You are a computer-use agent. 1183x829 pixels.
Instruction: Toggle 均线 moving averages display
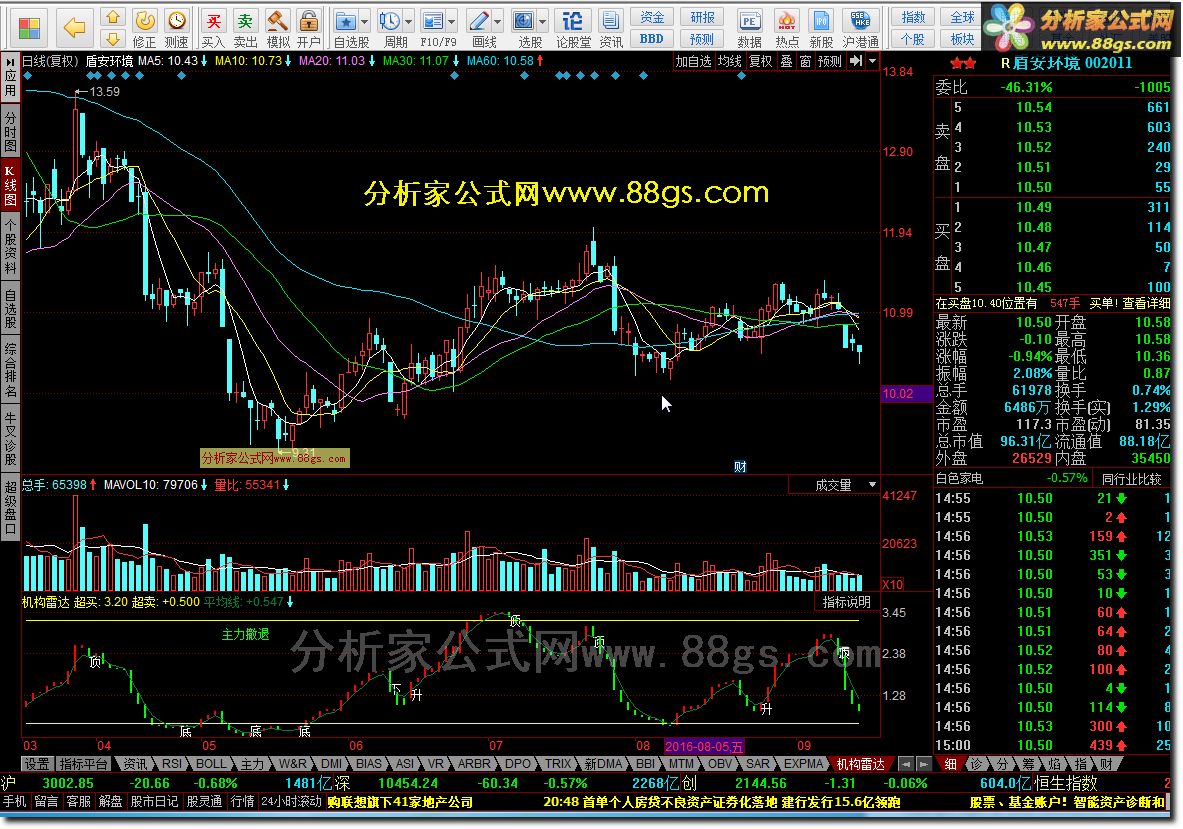(x=730, y=61)
